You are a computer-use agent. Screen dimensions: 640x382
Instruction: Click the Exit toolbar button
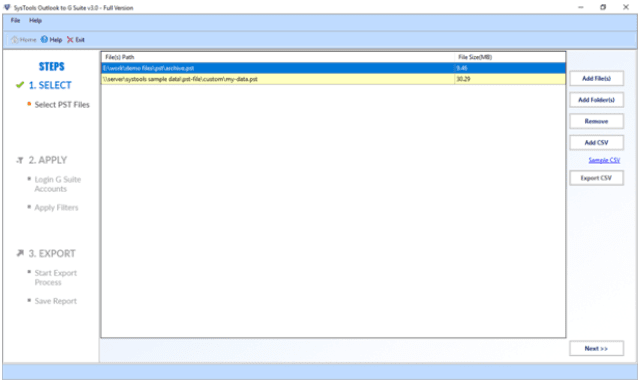pos(76,40)
